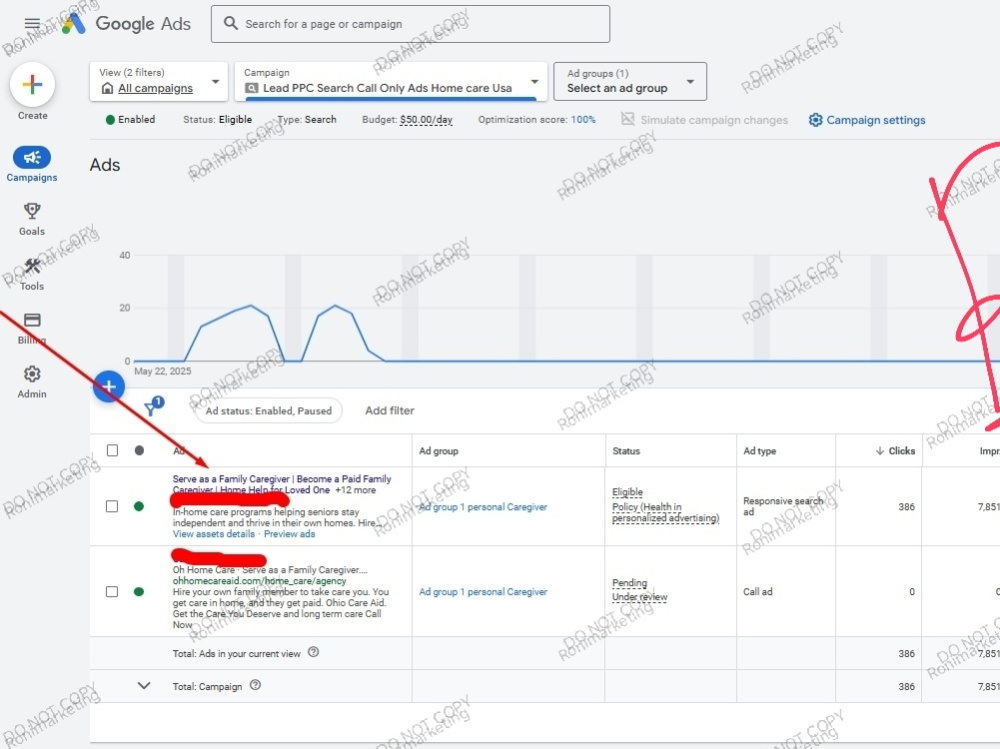Open Campaign settings link

876,120
